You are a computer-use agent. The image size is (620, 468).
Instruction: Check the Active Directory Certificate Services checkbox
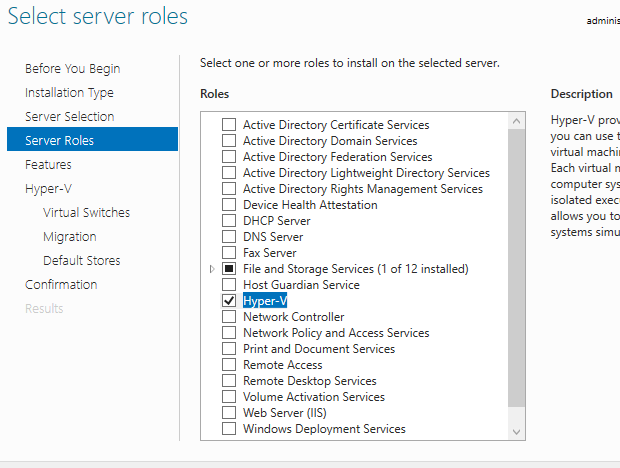229,125
